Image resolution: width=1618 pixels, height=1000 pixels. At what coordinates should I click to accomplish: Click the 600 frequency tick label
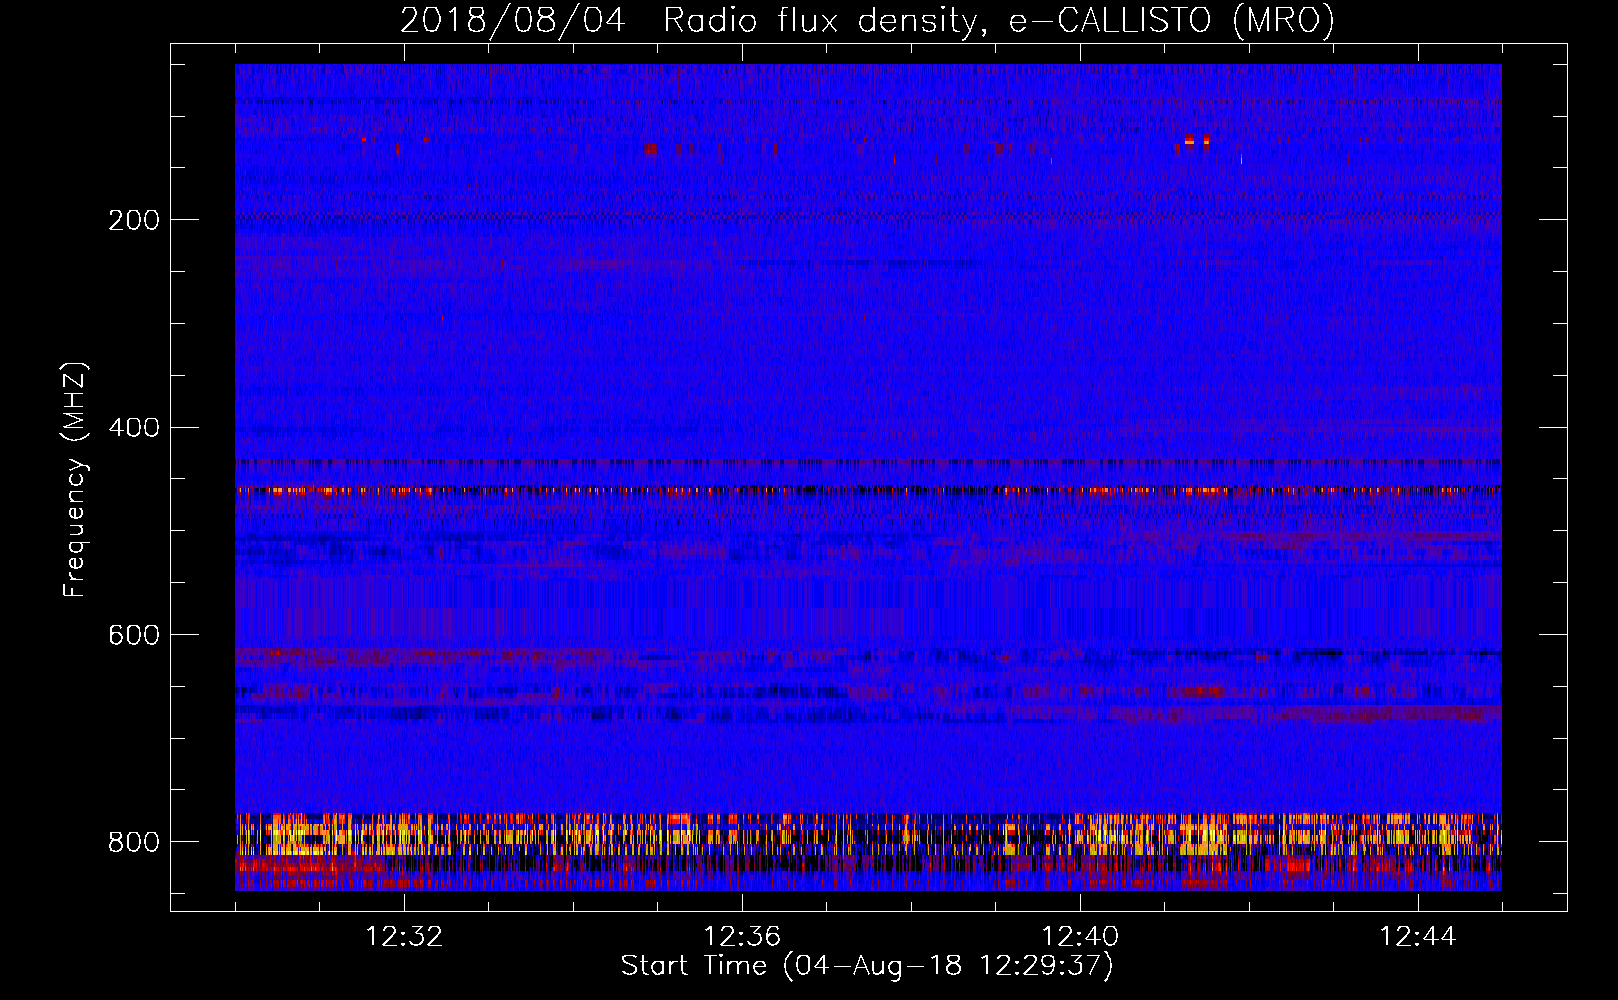[134, 635]
